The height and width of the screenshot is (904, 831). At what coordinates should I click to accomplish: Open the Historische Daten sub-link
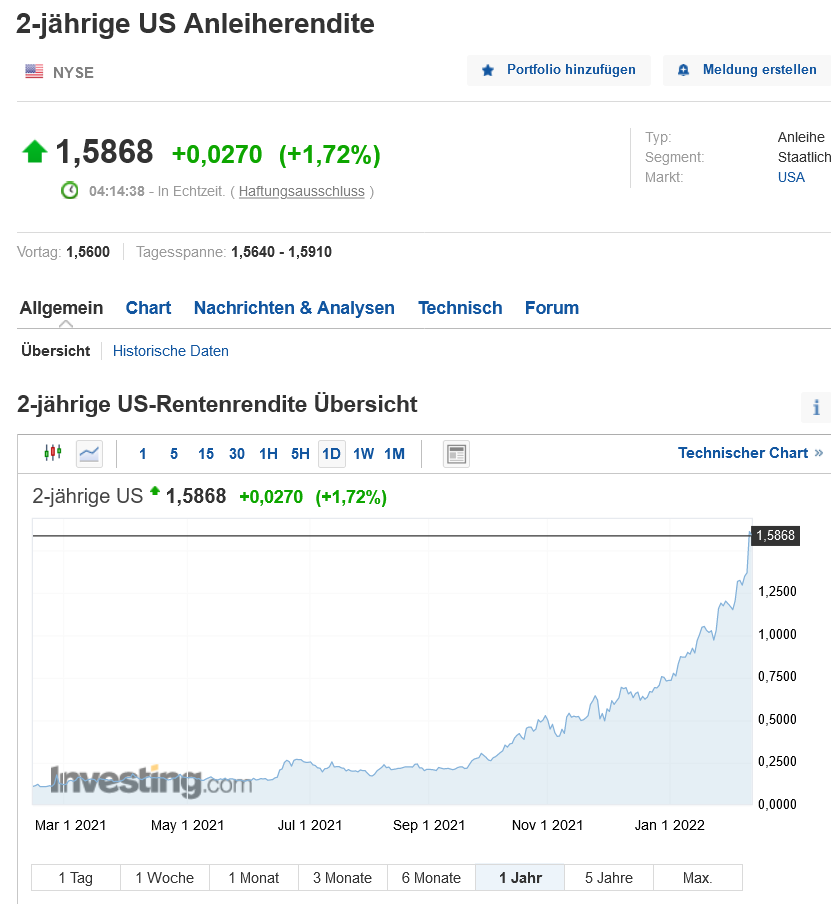[x=171, y=351]
